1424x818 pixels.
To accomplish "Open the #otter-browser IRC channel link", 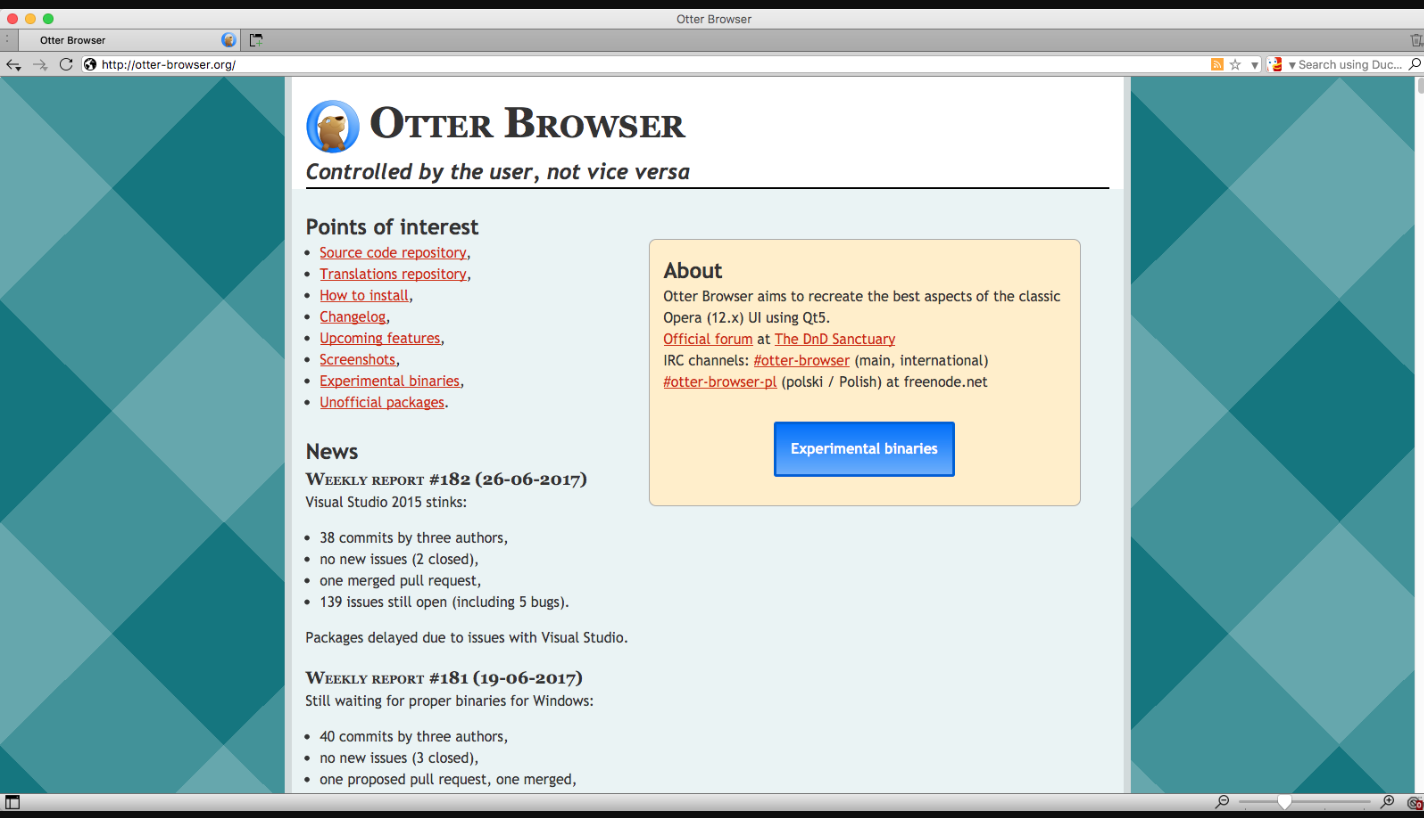I will (x=801, y=360).
